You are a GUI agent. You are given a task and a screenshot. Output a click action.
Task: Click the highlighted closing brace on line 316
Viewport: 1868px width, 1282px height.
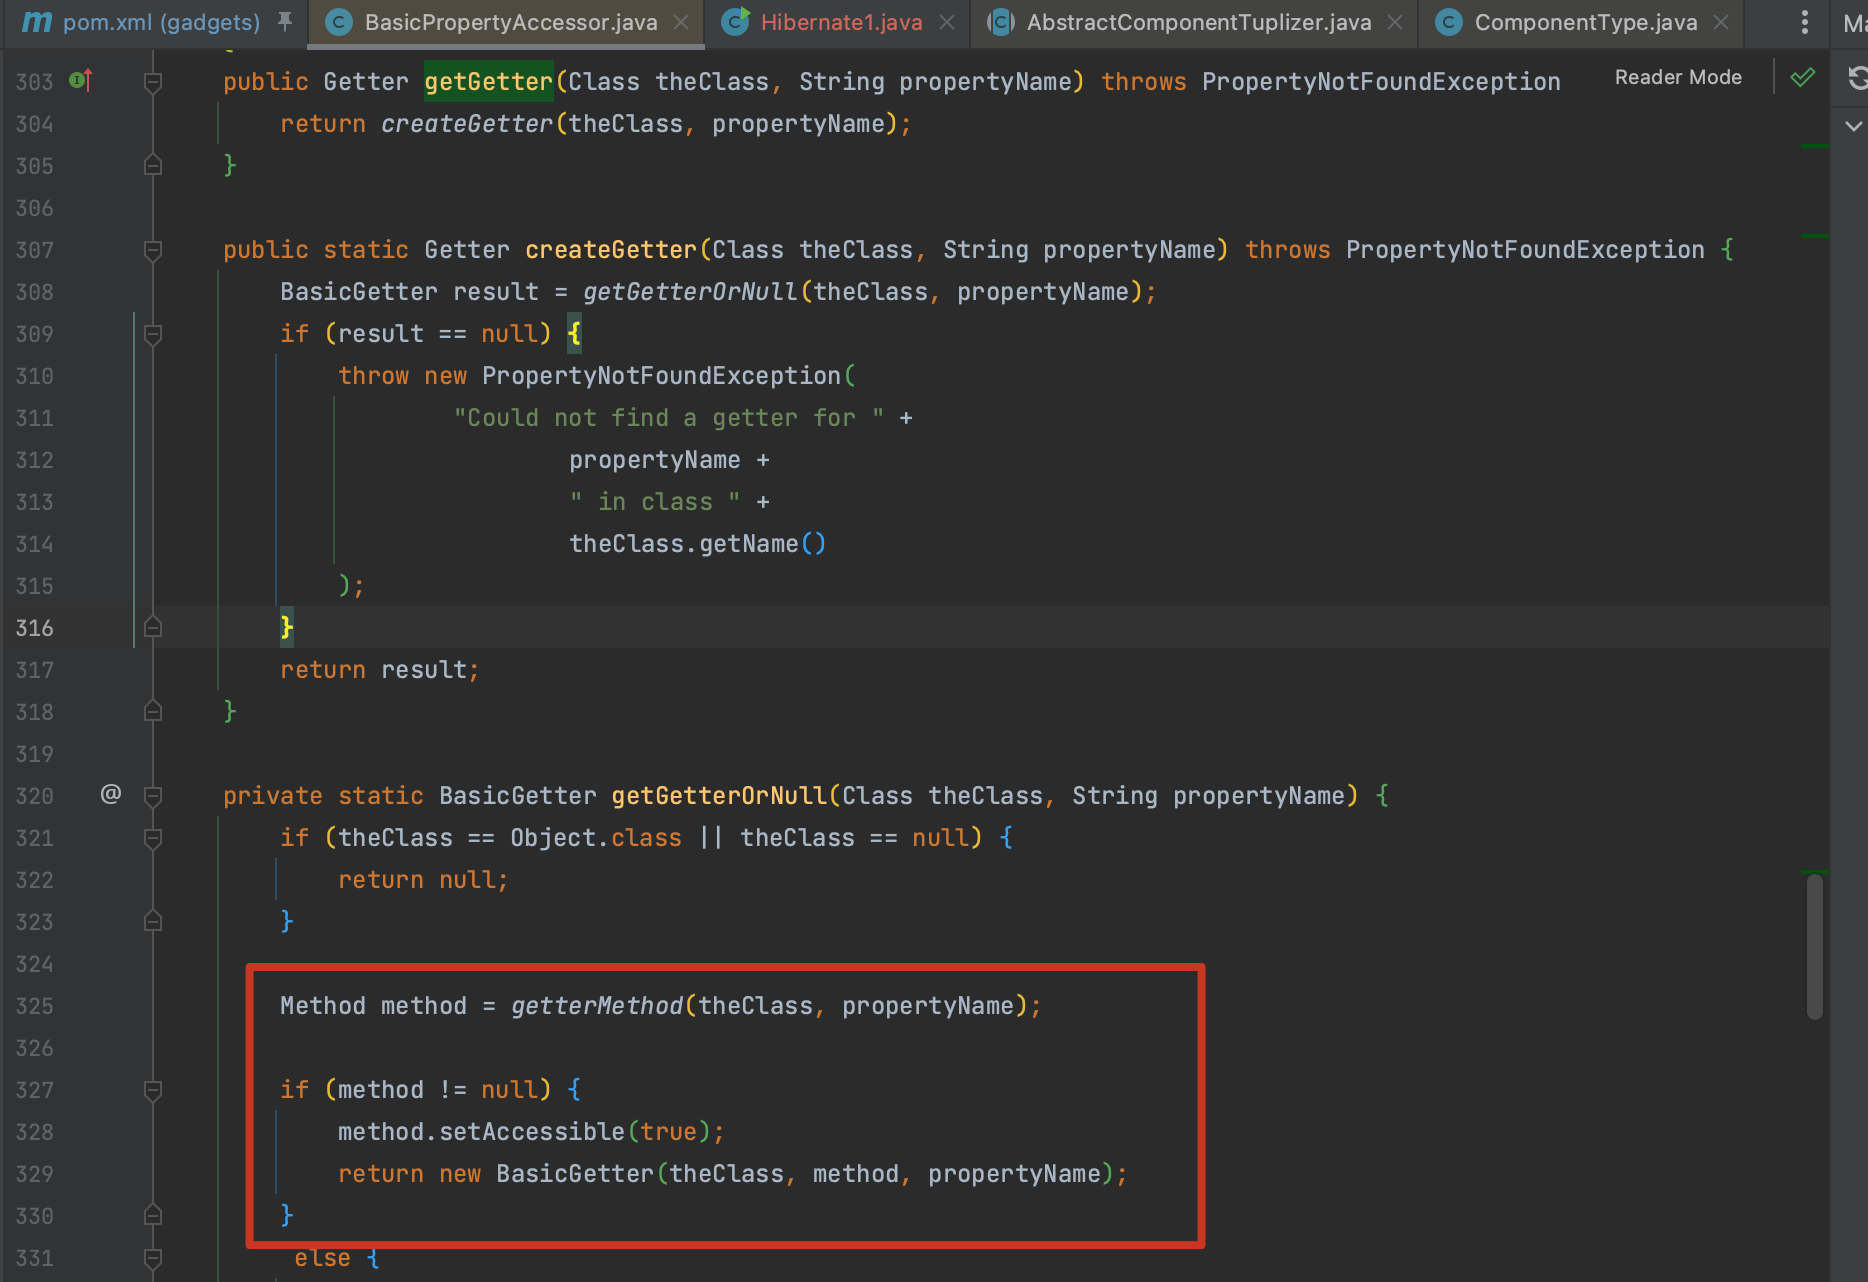[x=287, y=627]
